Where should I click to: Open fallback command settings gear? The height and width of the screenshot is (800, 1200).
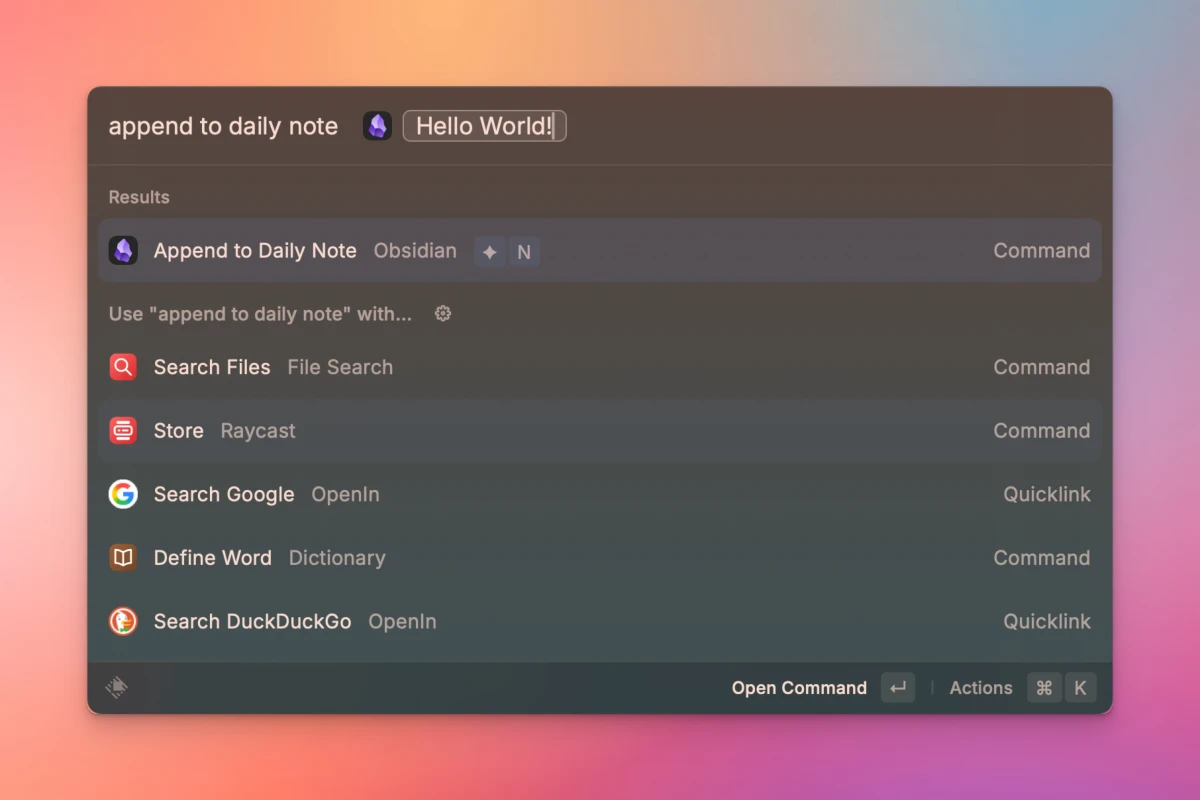(443, 314)
